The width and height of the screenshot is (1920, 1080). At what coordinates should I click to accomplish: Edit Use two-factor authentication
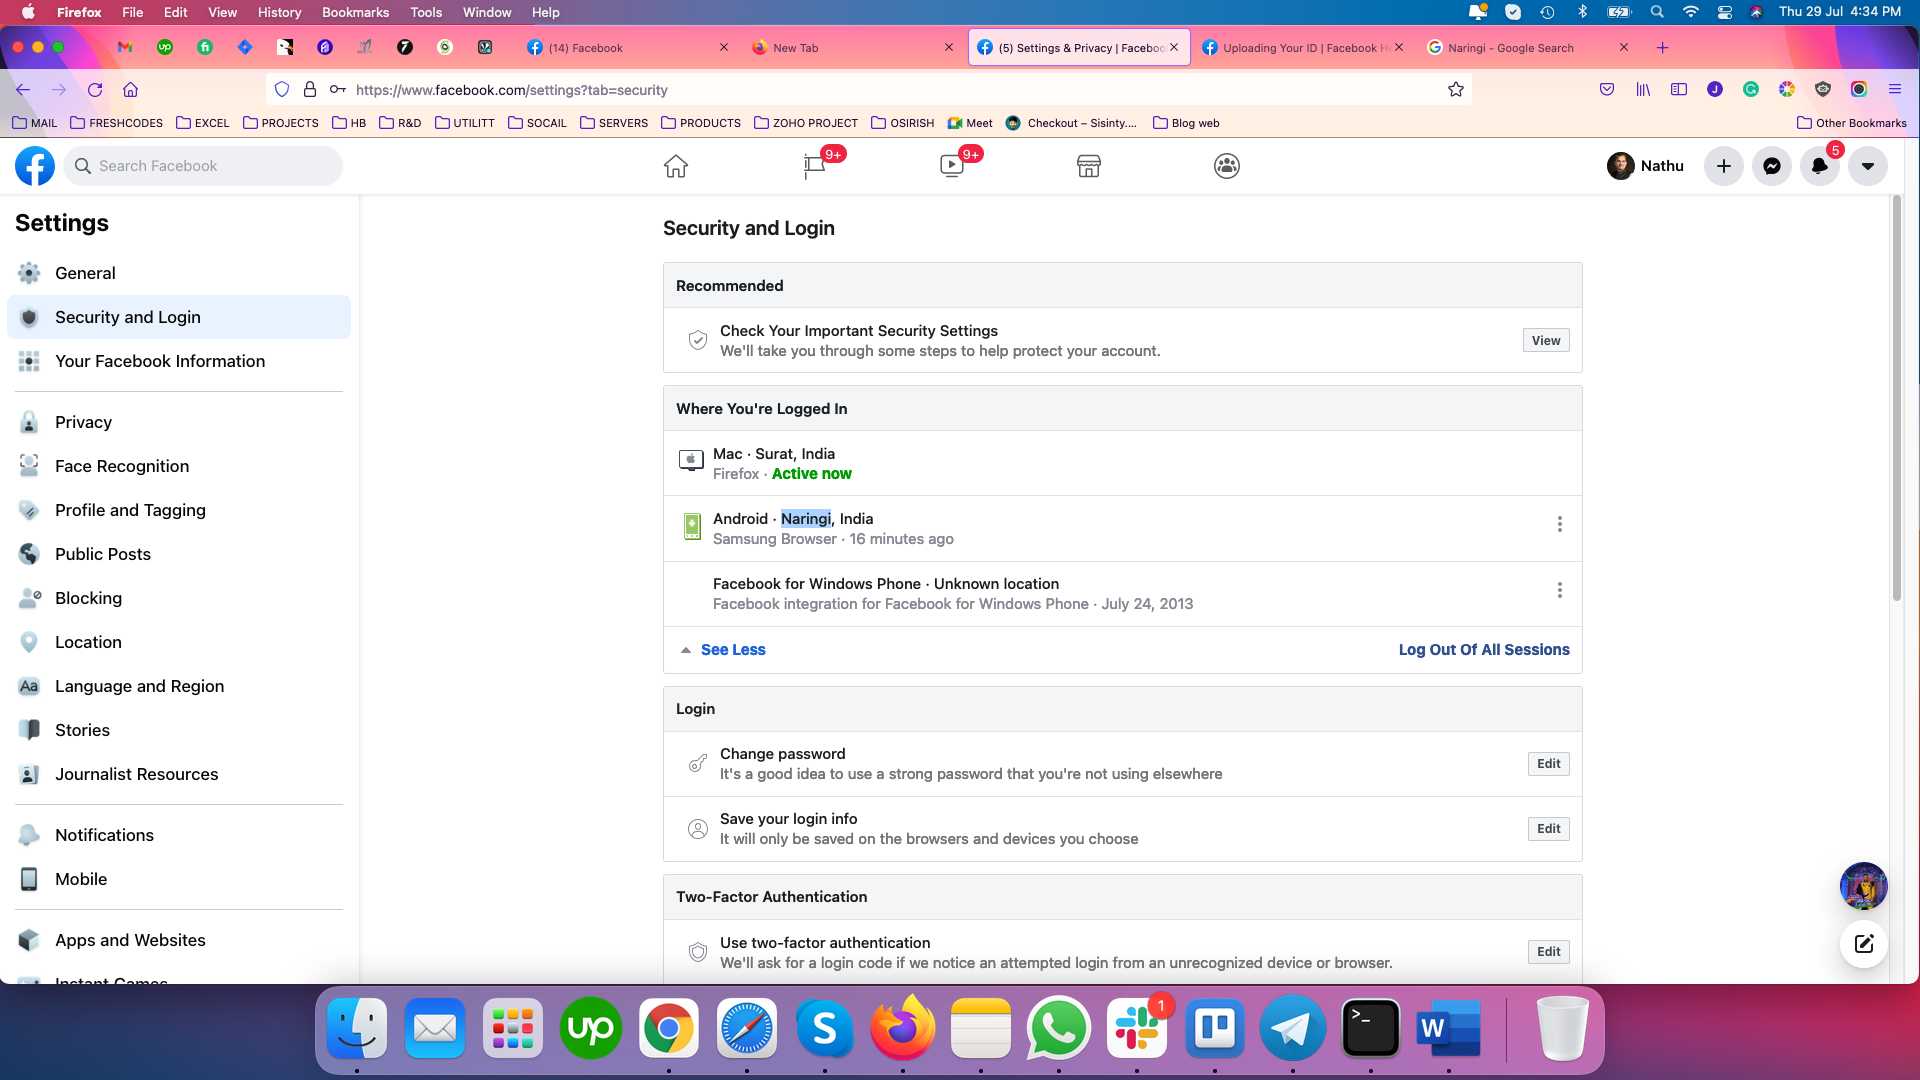(x=1549, y=952)
